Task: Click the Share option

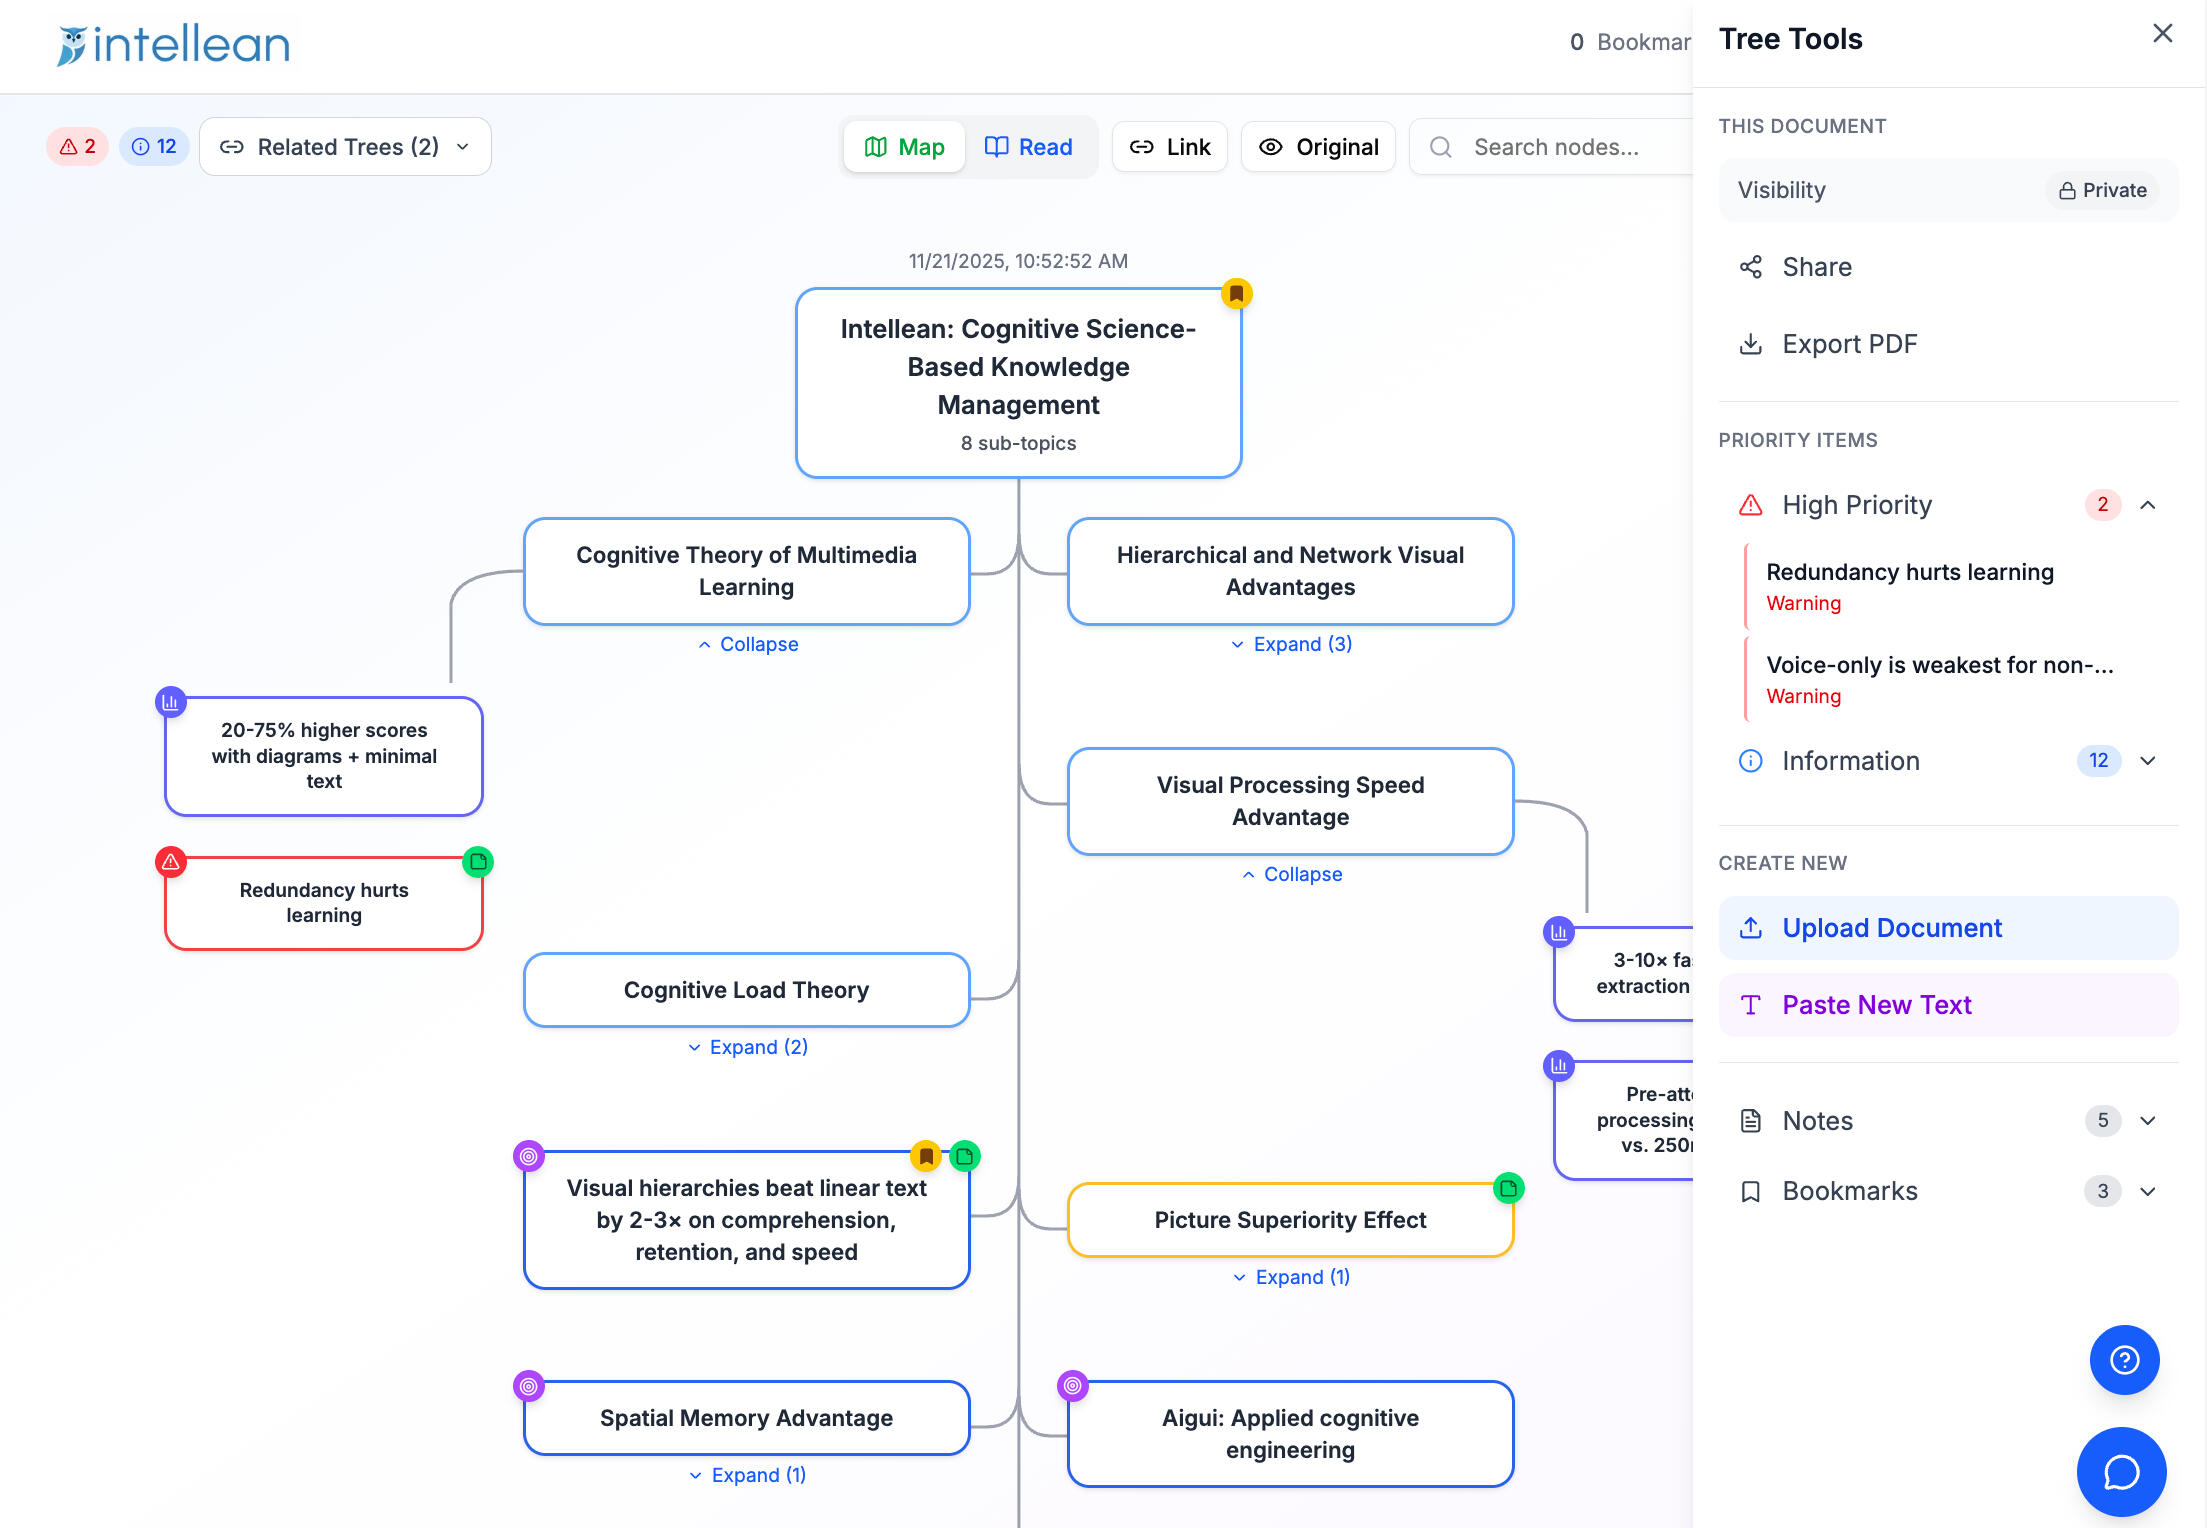Action: tap(1948, 267)
